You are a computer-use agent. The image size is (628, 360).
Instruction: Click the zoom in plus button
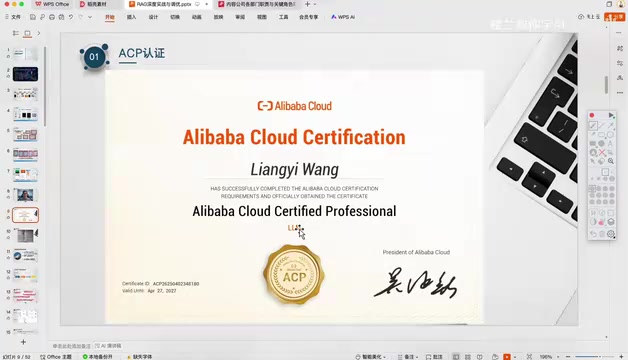pyautogui.click(x=621, y=356)
